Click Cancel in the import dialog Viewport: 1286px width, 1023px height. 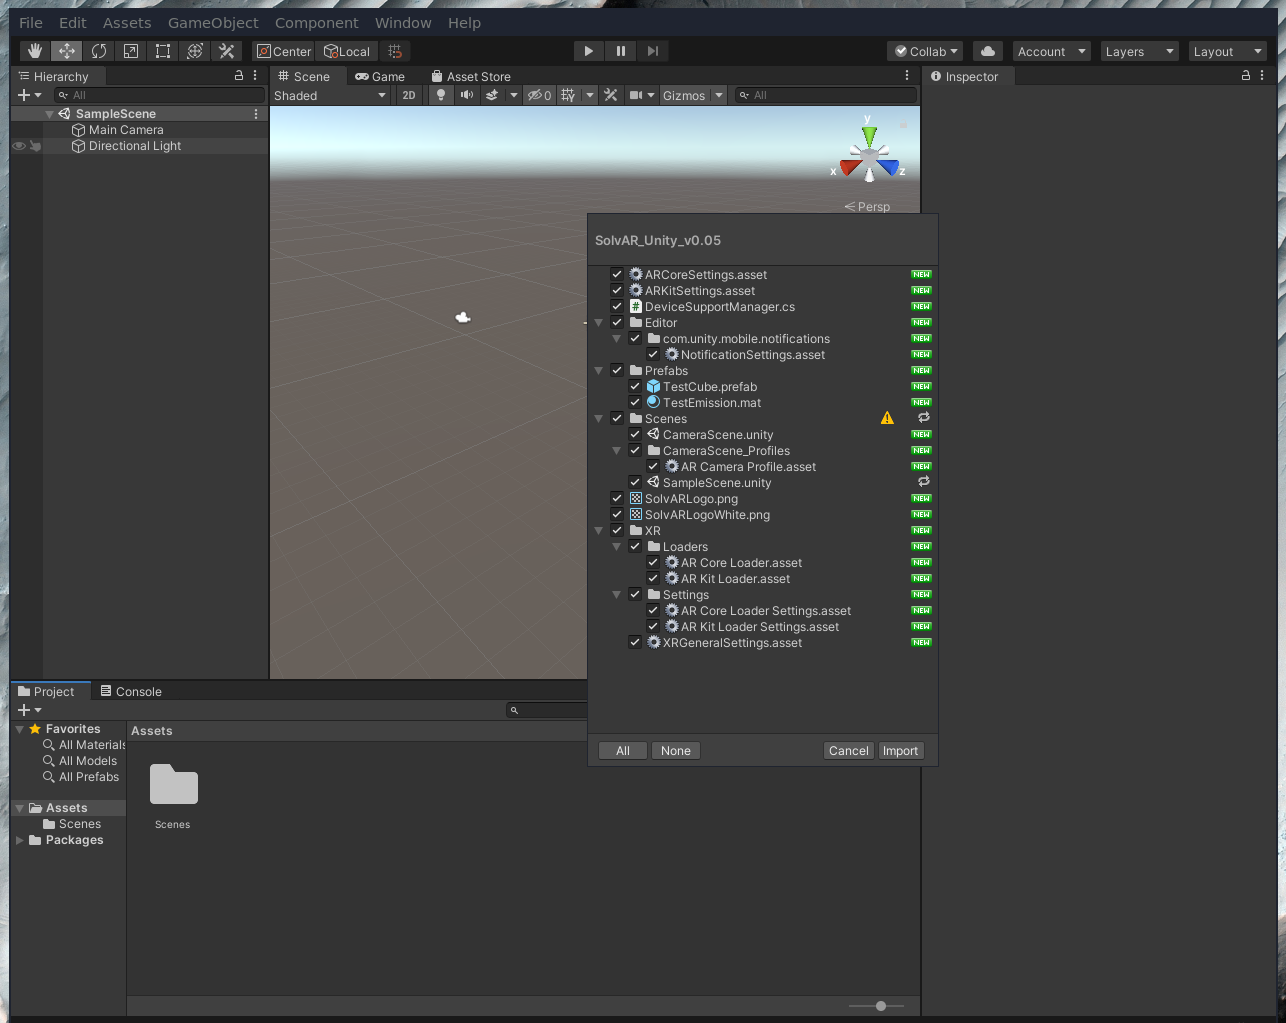click(x=849, y=751)
